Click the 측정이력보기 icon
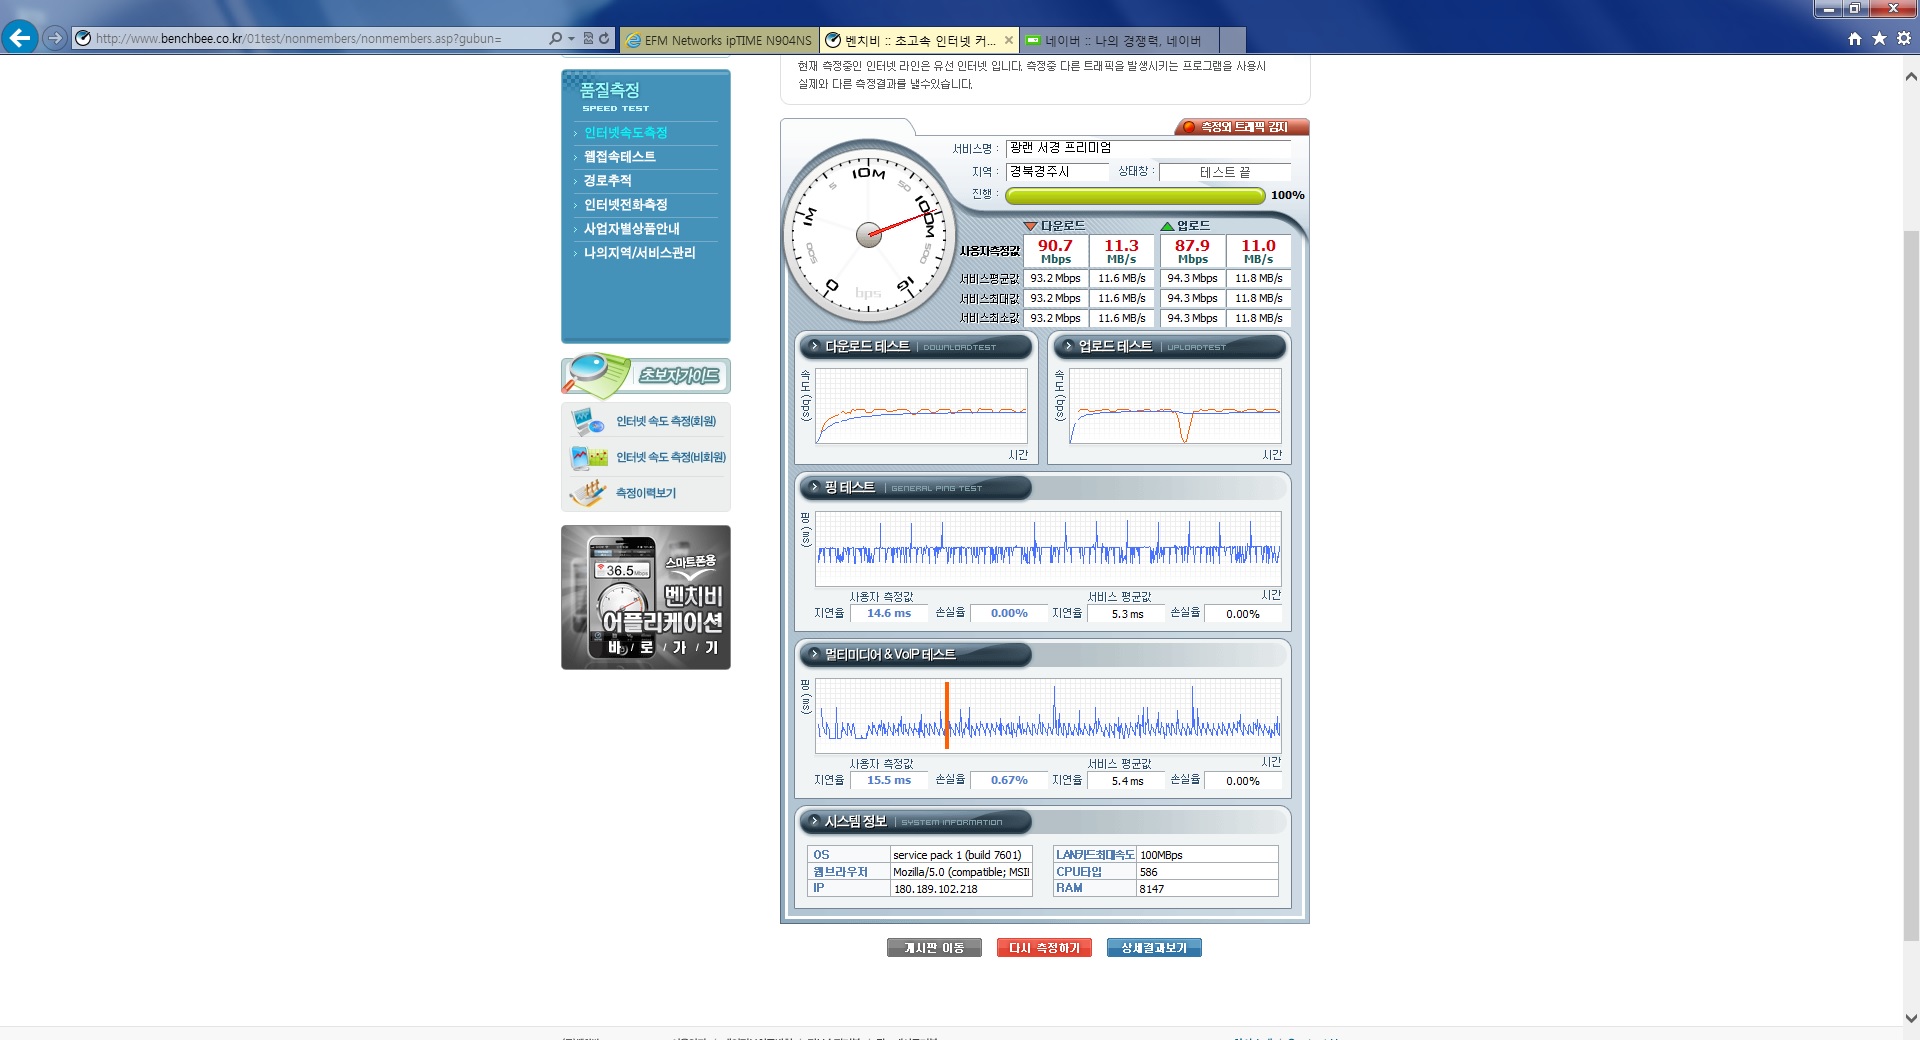The width and height of the screenshot is (1920, 1040). [587, 492]
